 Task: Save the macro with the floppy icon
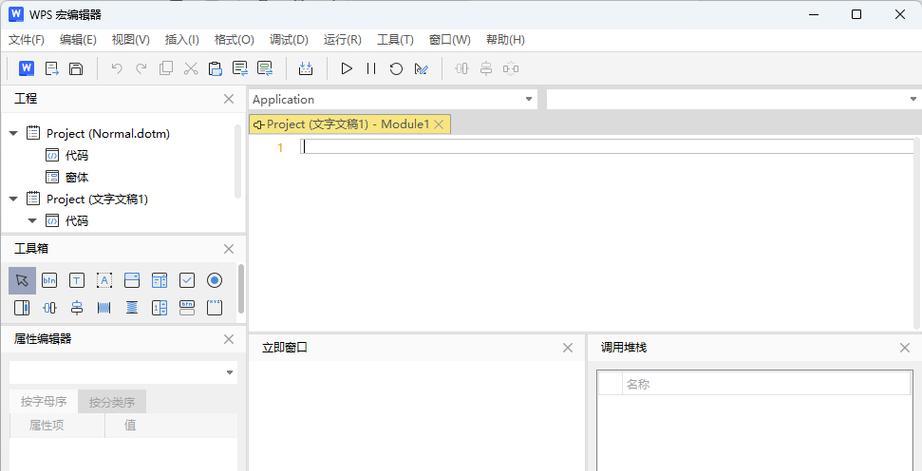(x=76, y=69)
